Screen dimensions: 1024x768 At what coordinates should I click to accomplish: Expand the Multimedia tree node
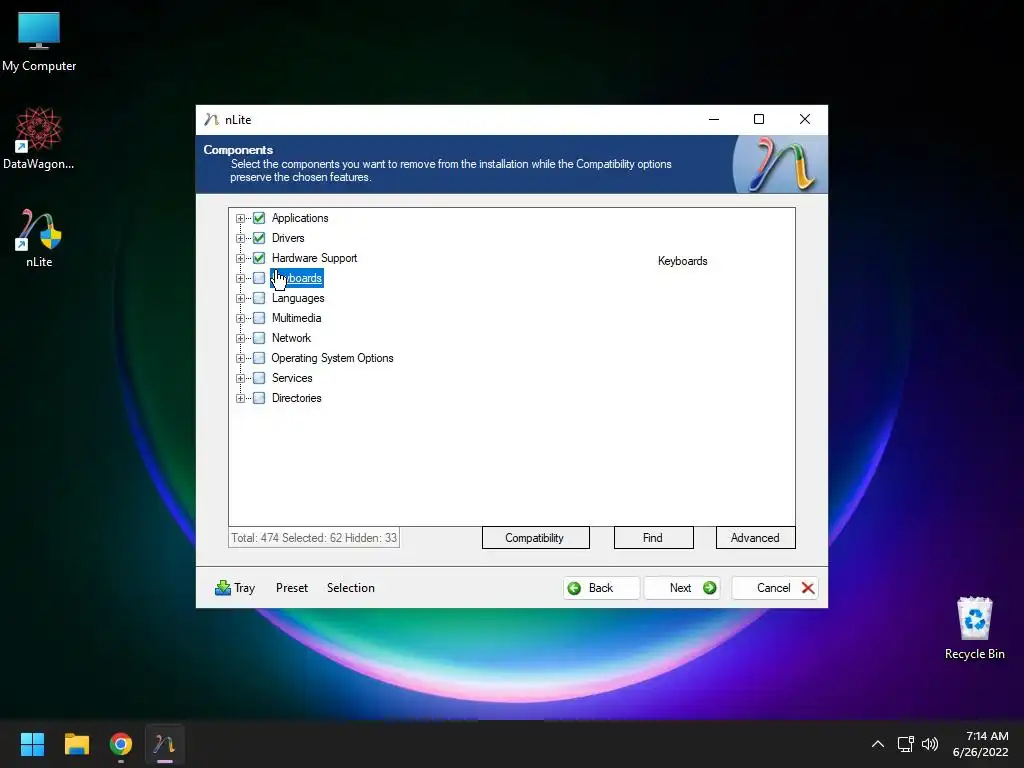point(240,318)
